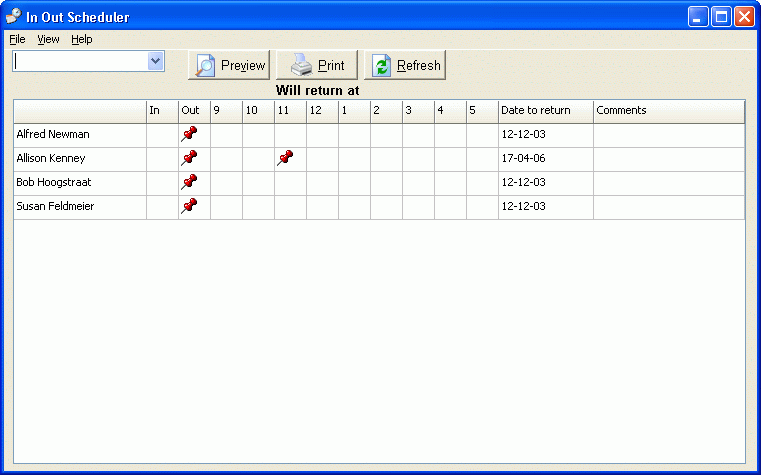Viewport: 761px width, 475px height.
Task: Click the 10 column header
Action: [259, 111]
